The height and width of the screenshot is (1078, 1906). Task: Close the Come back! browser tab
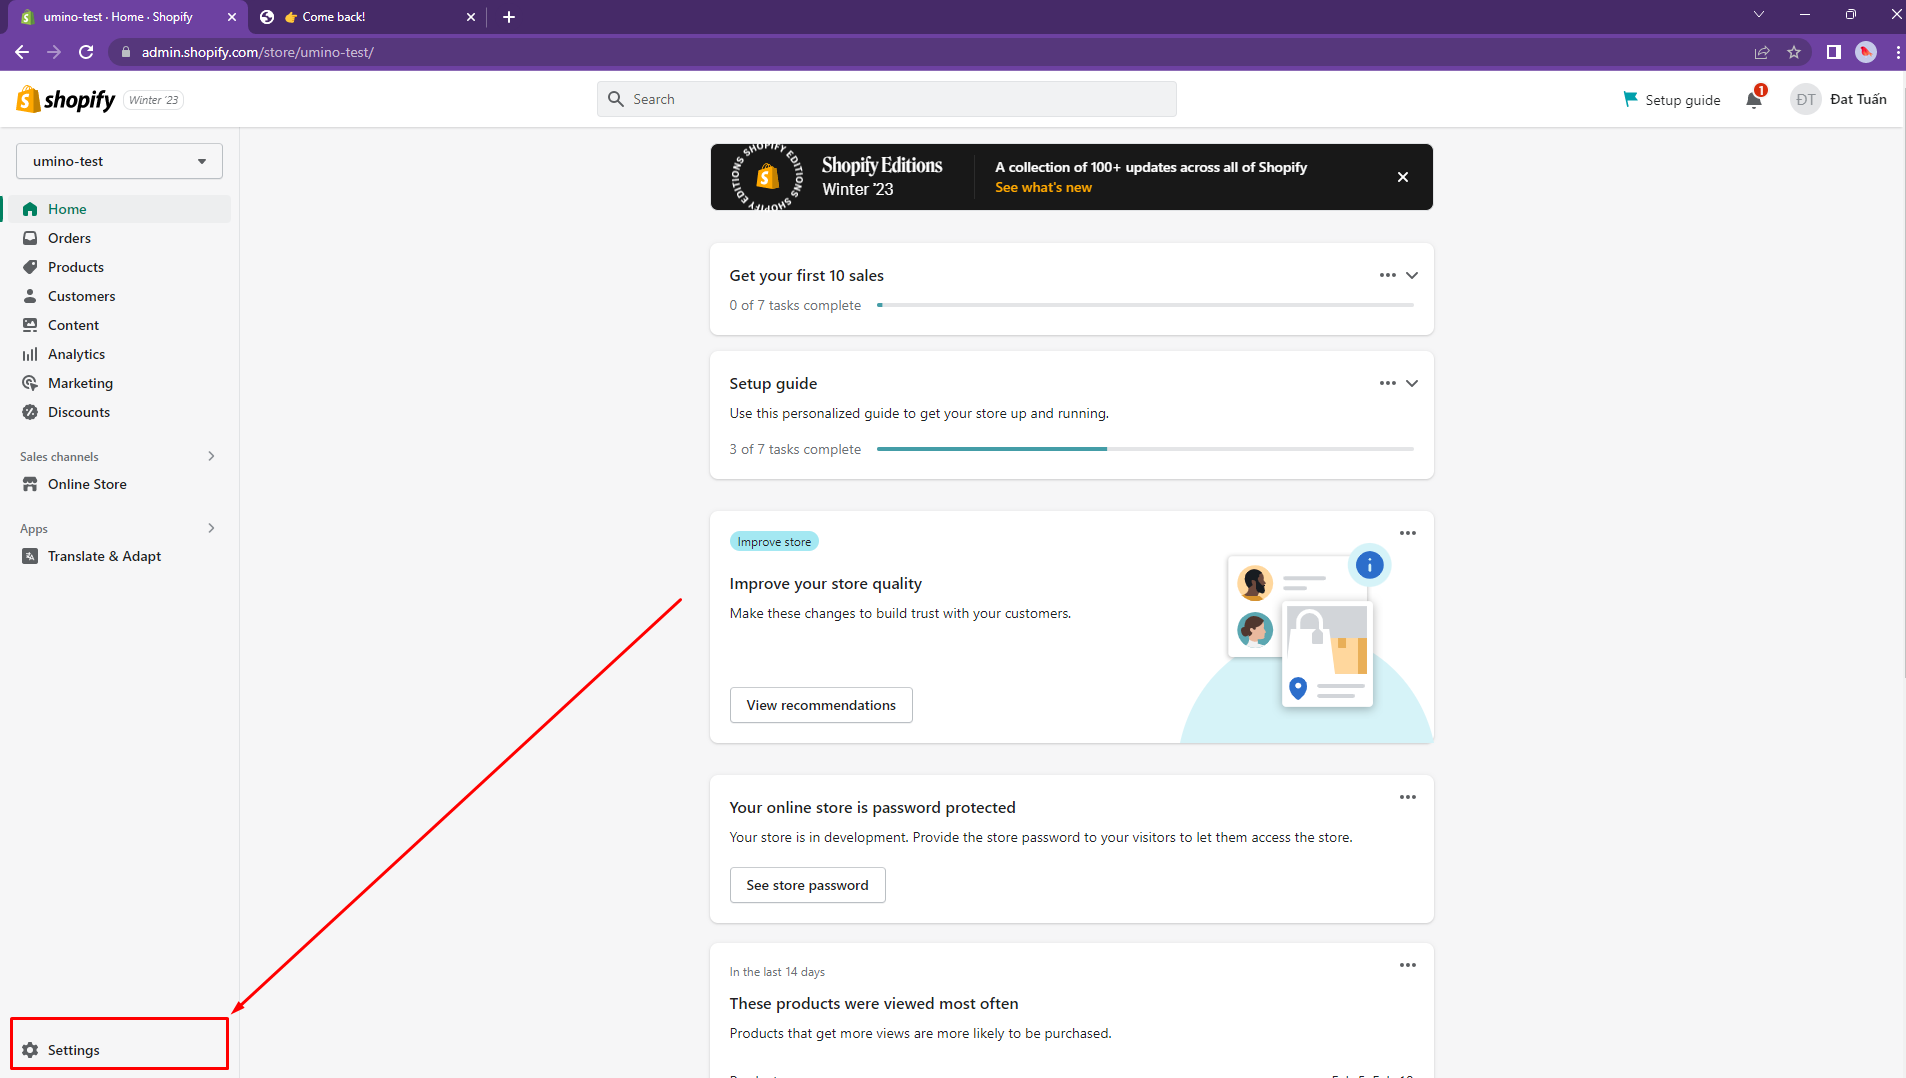click(x=471, y=17)
